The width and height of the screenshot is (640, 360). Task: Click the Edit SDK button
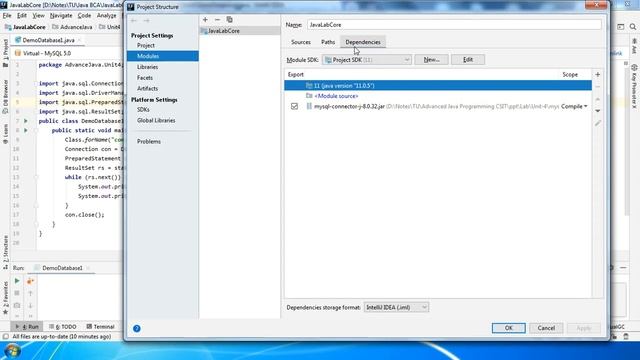click(468, 60)
